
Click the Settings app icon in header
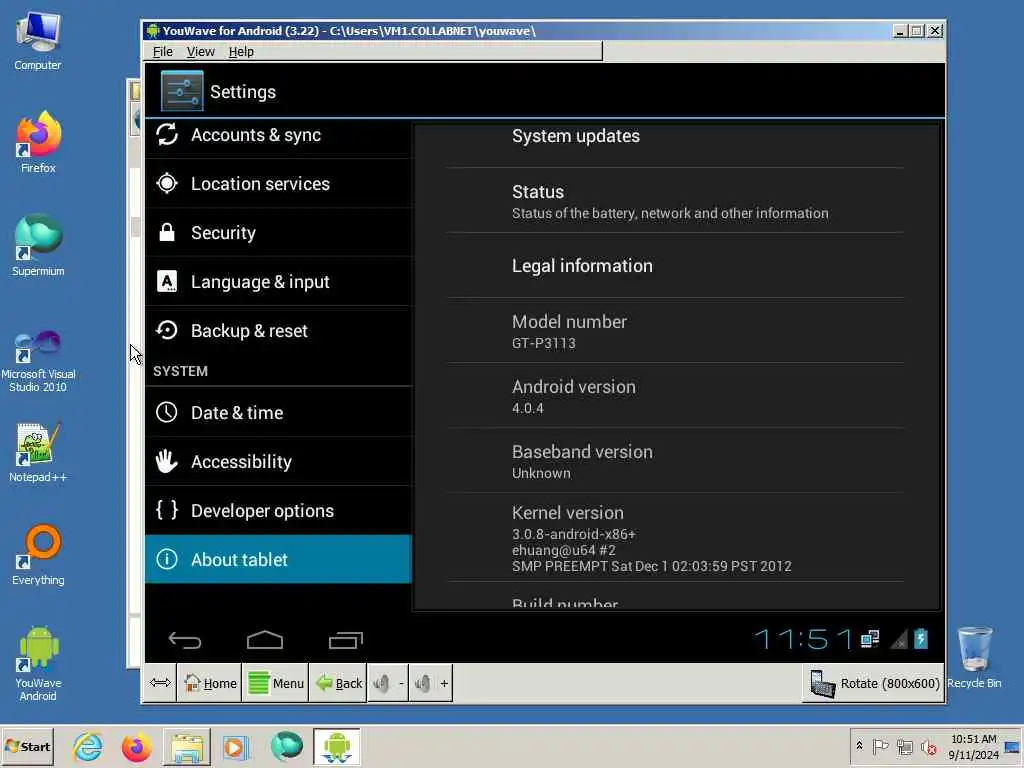[182, 91]
